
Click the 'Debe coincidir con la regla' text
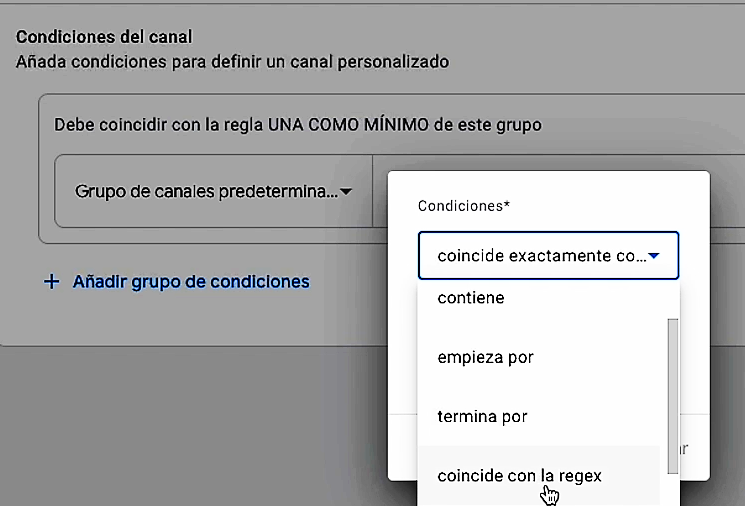[x=158, y=125]
